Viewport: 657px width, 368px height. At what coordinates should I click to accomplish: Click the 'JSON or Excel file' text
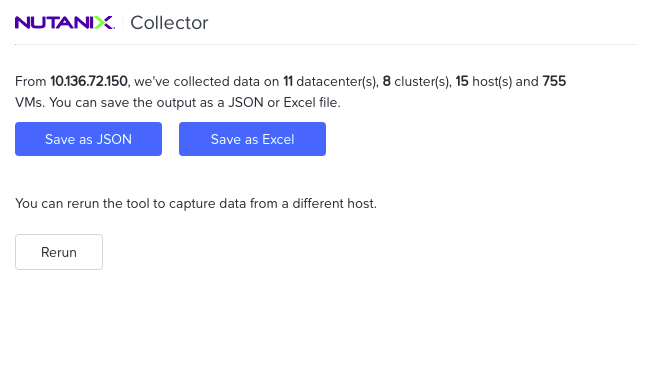click(284, 102)
